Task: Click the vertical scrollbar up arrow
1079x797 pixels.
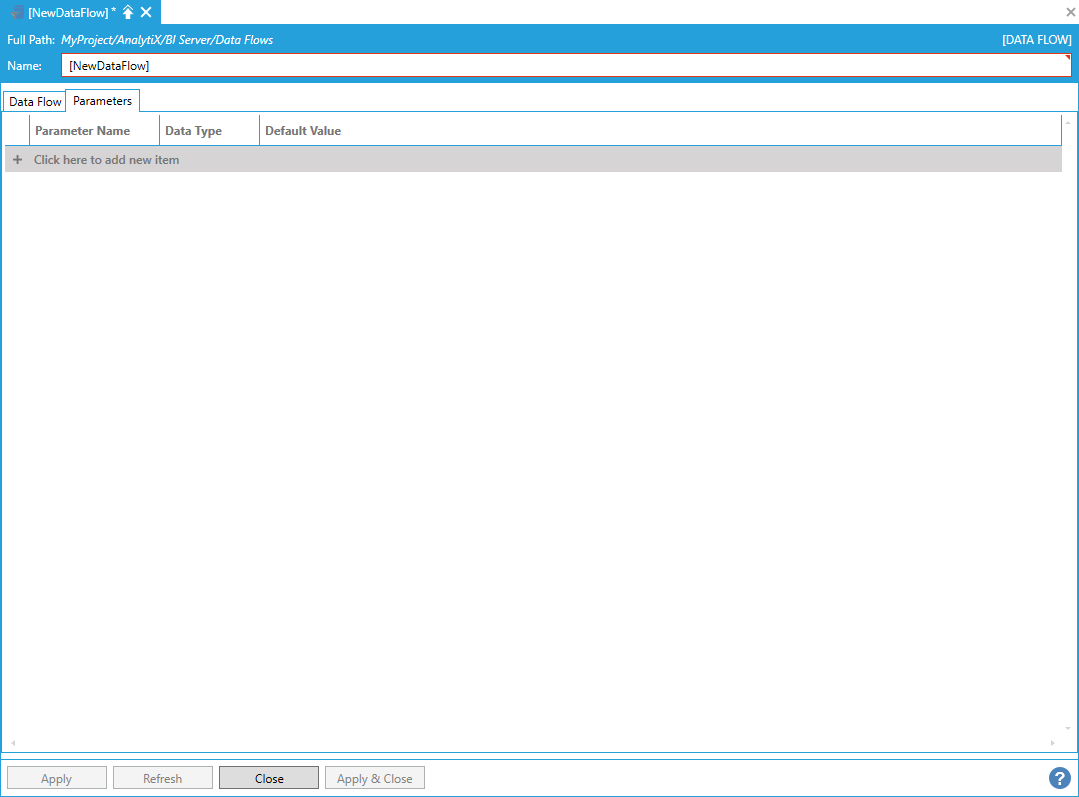Action: pos(1068,122)
